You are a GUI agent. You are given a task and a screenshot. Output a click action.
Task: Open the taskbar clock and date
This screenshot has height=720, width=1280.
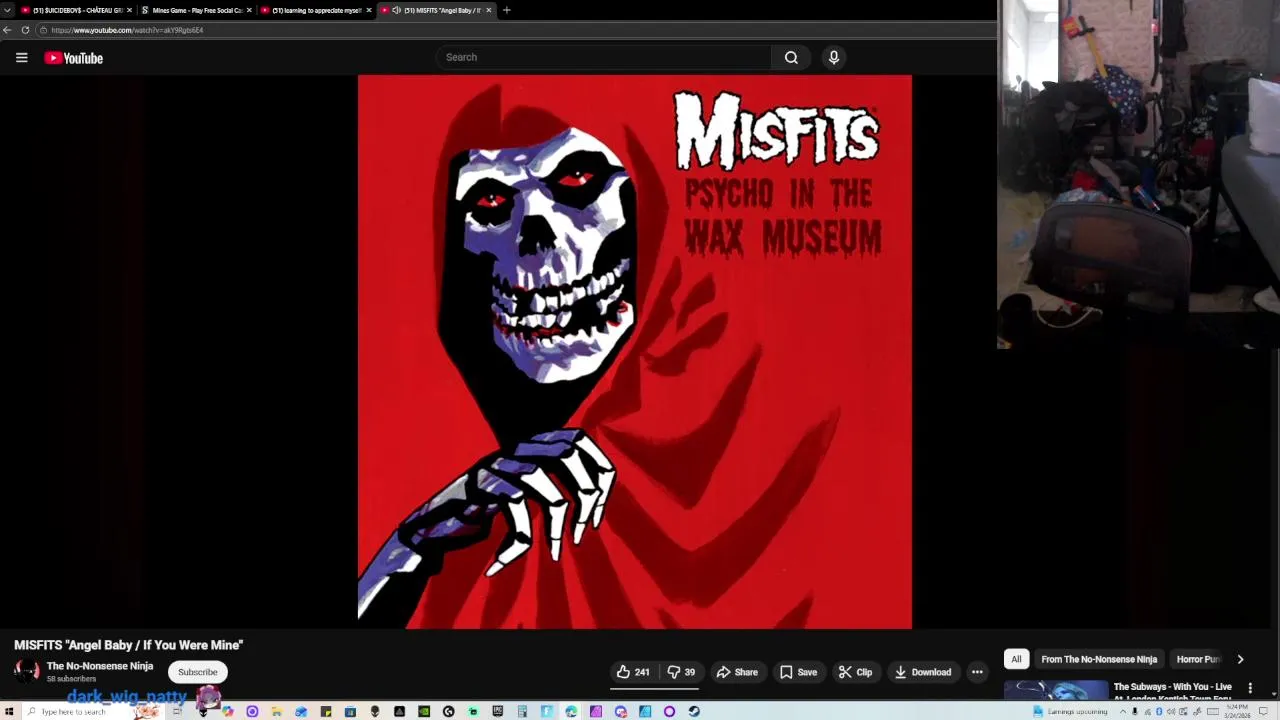(1237, 711)
